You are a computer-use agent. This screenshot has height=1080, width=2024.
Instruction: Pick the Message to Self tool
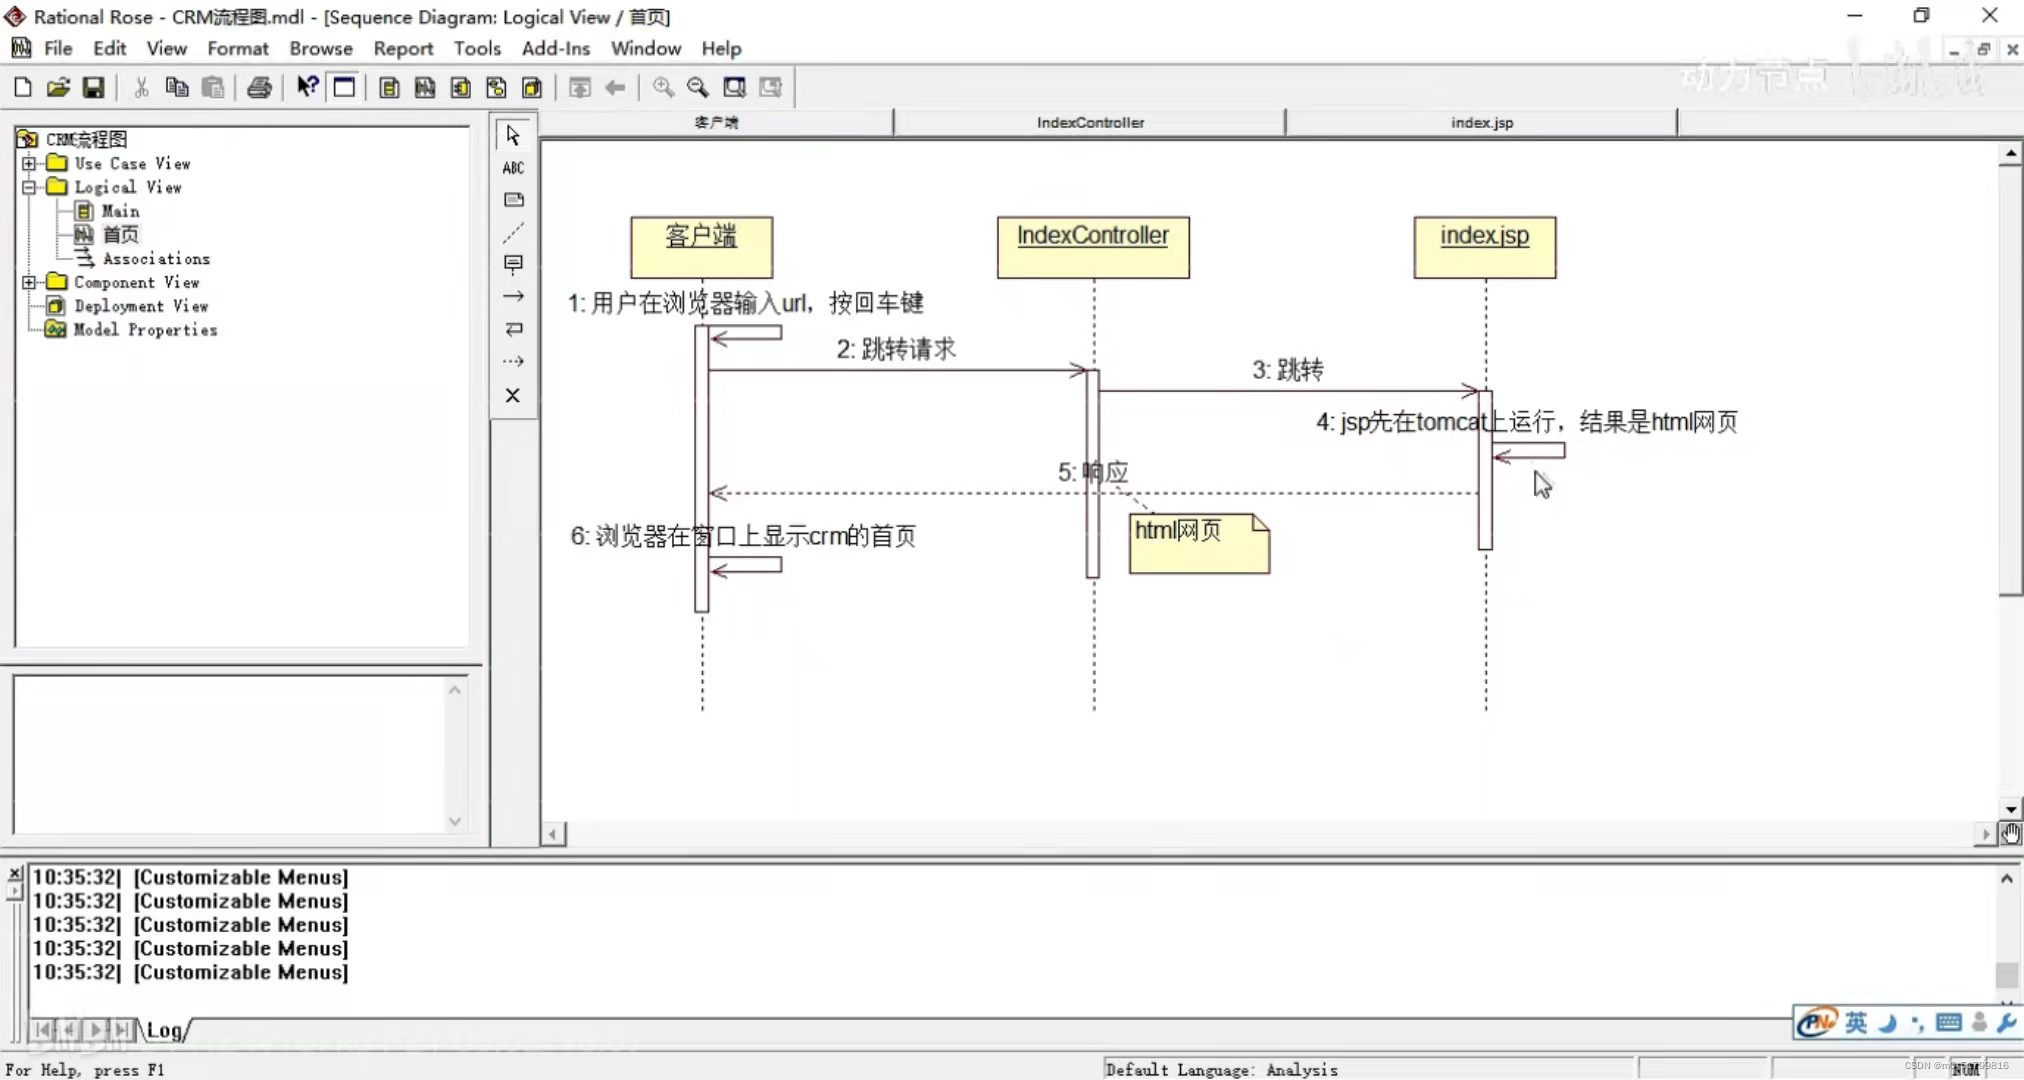513,329
